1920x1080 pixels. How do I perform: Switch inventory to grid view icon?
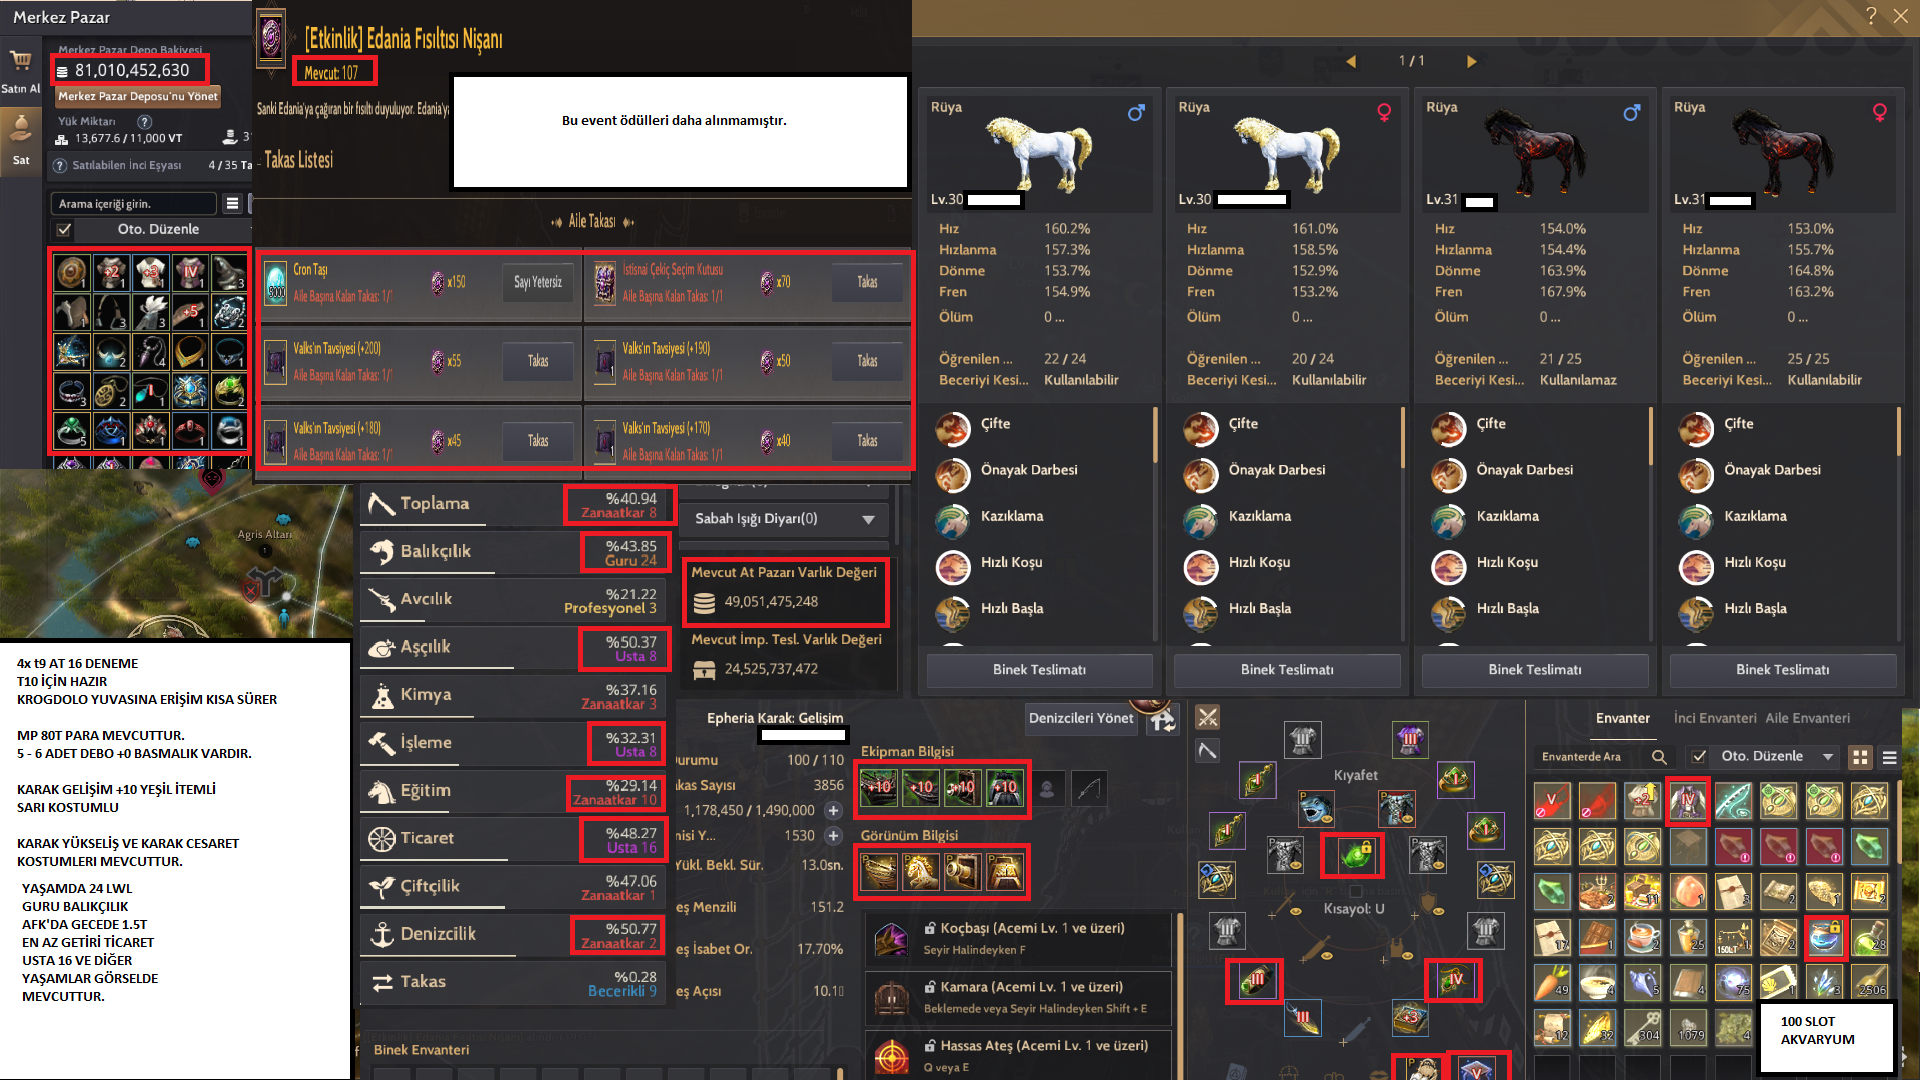pyautogui.click(x=1860, y=757)
